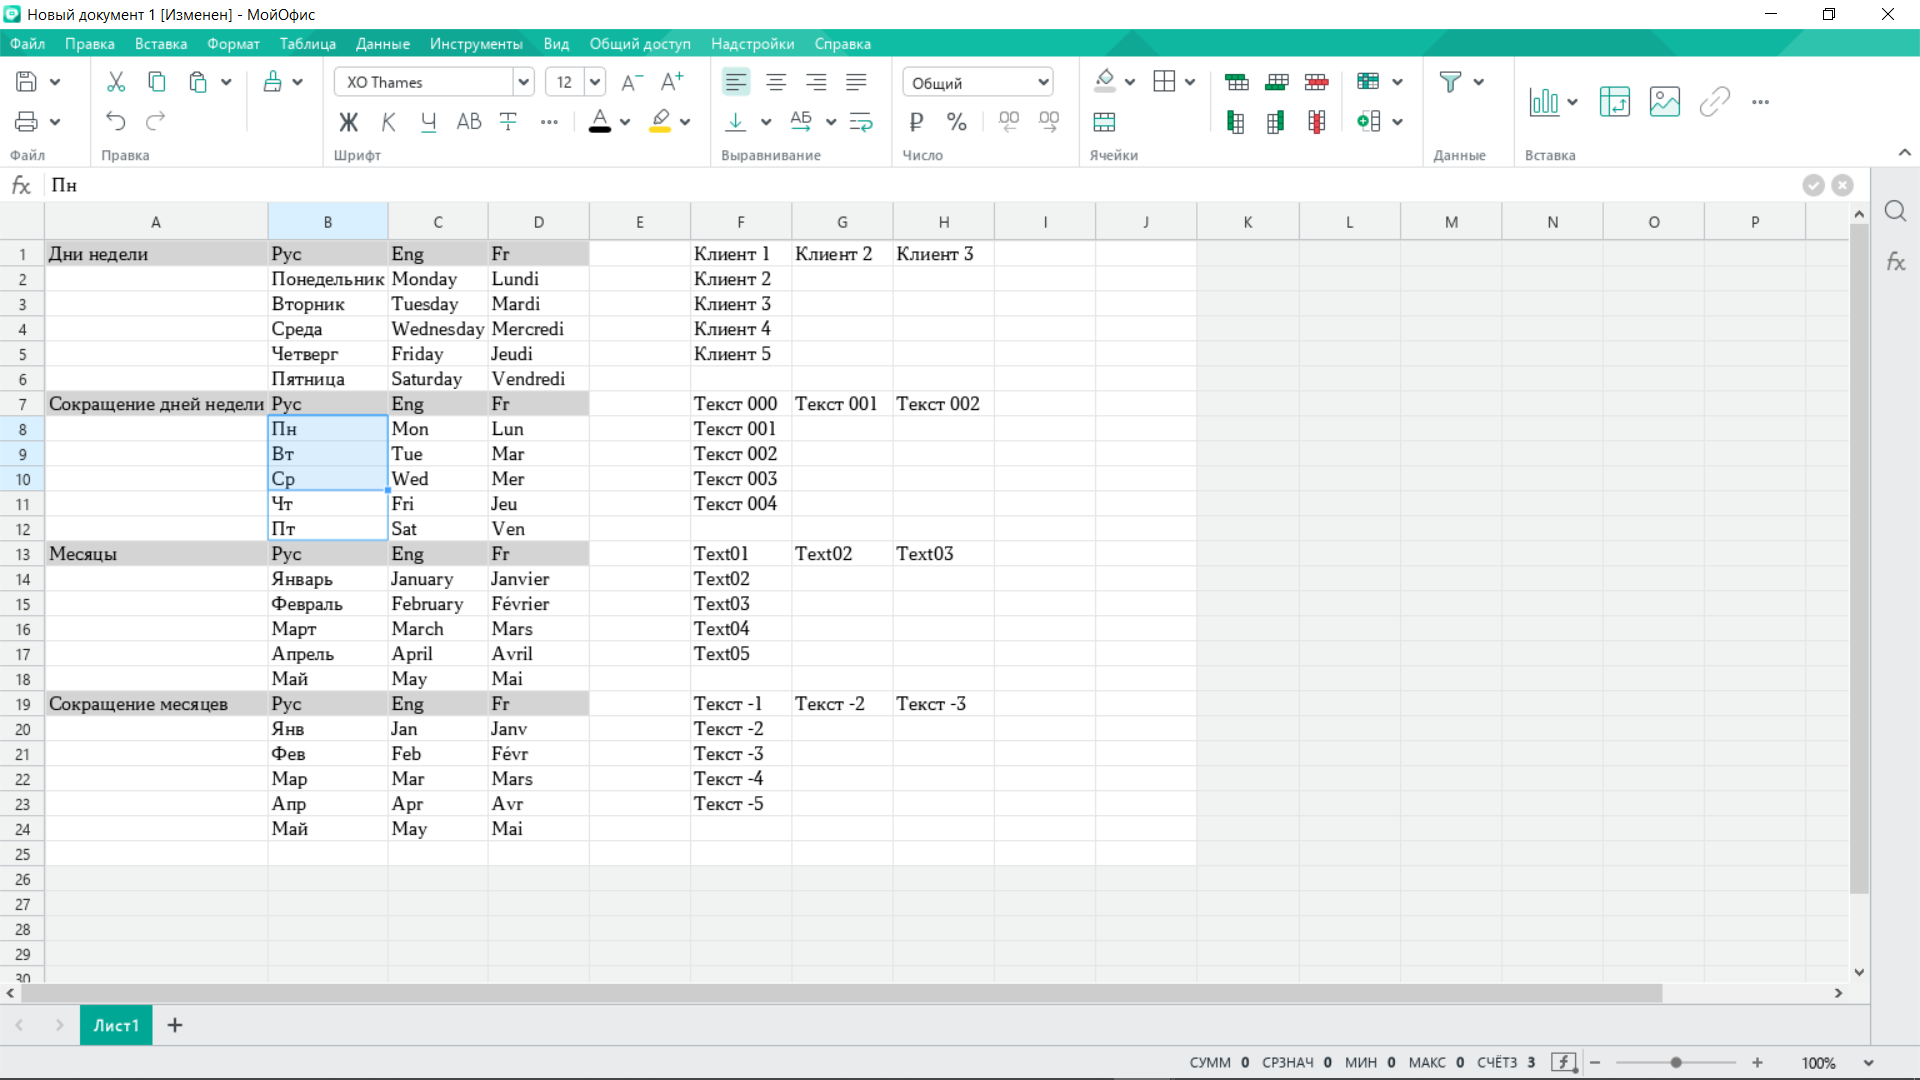Click the Insert hyperlink icon

pyautogui.click(x=1714, y=101)
